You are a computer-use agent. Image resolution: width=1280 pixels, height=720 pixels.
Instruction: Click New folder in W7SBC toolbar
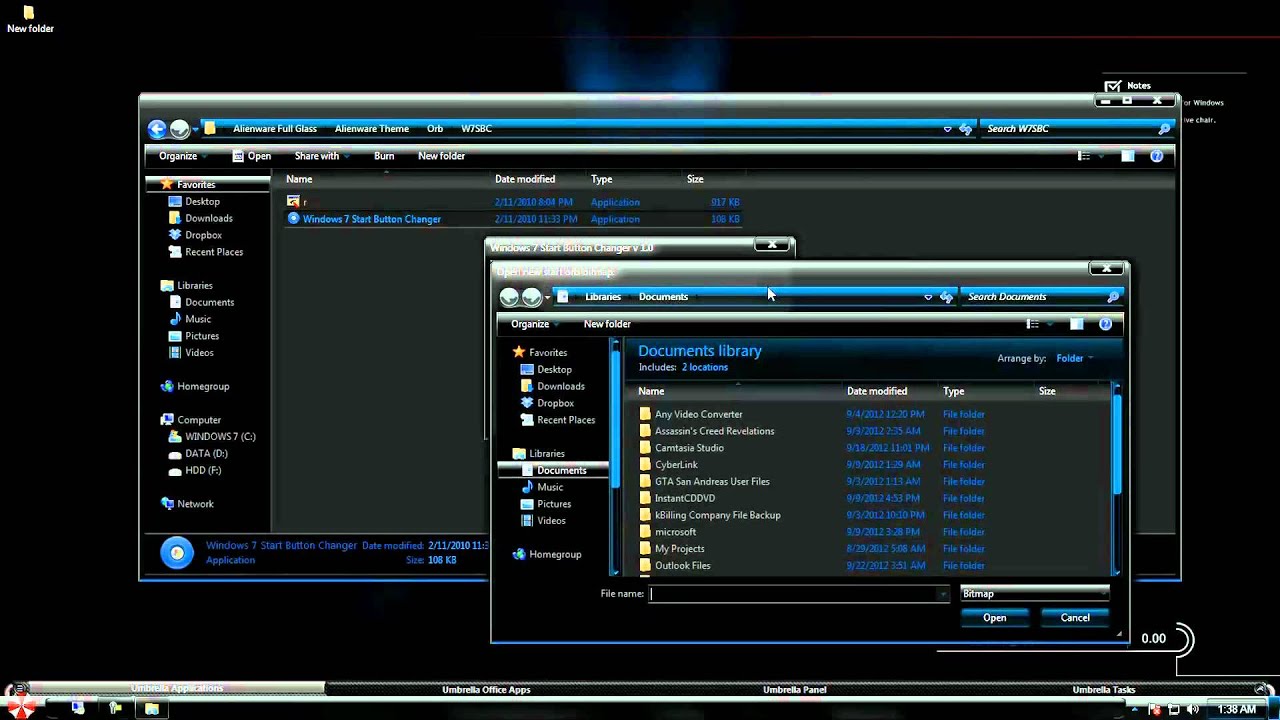(441, 156)
